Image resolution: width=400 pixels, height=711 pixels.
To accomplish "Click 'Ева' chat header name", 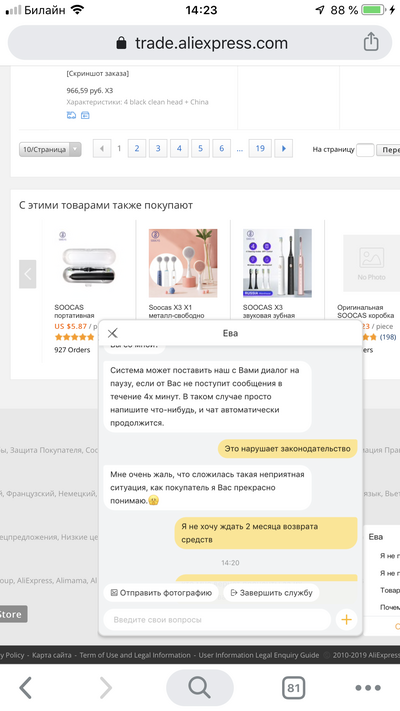I will pos(230,333).
